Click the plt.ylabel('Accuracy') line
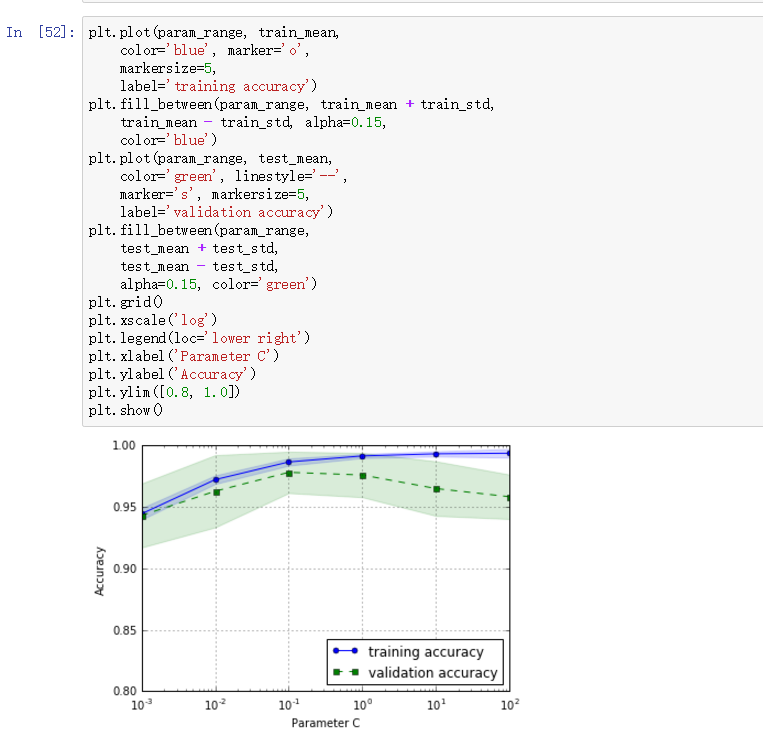The height and width of the screenshot is (738, 763). (x=172, y=375)
